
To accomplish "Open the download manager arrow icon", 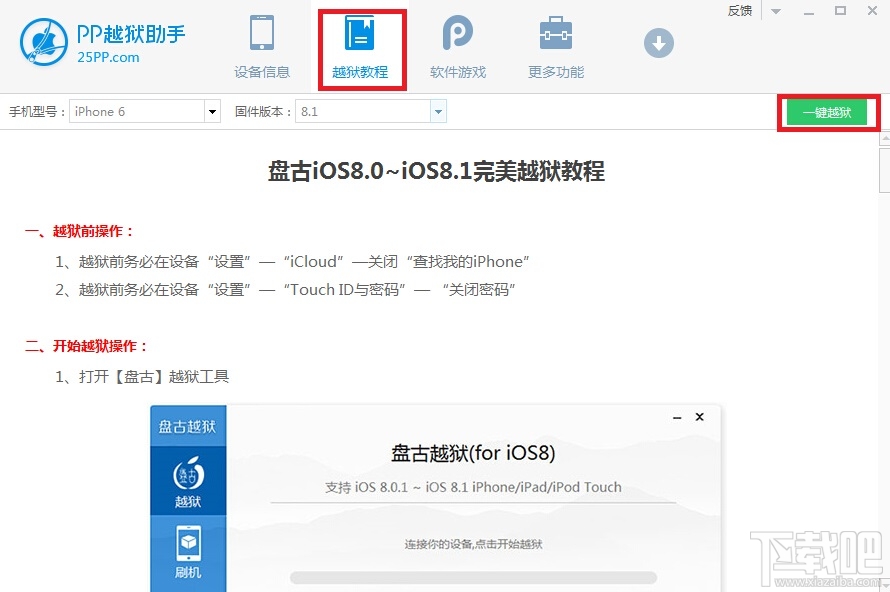I will click(658, 43).
